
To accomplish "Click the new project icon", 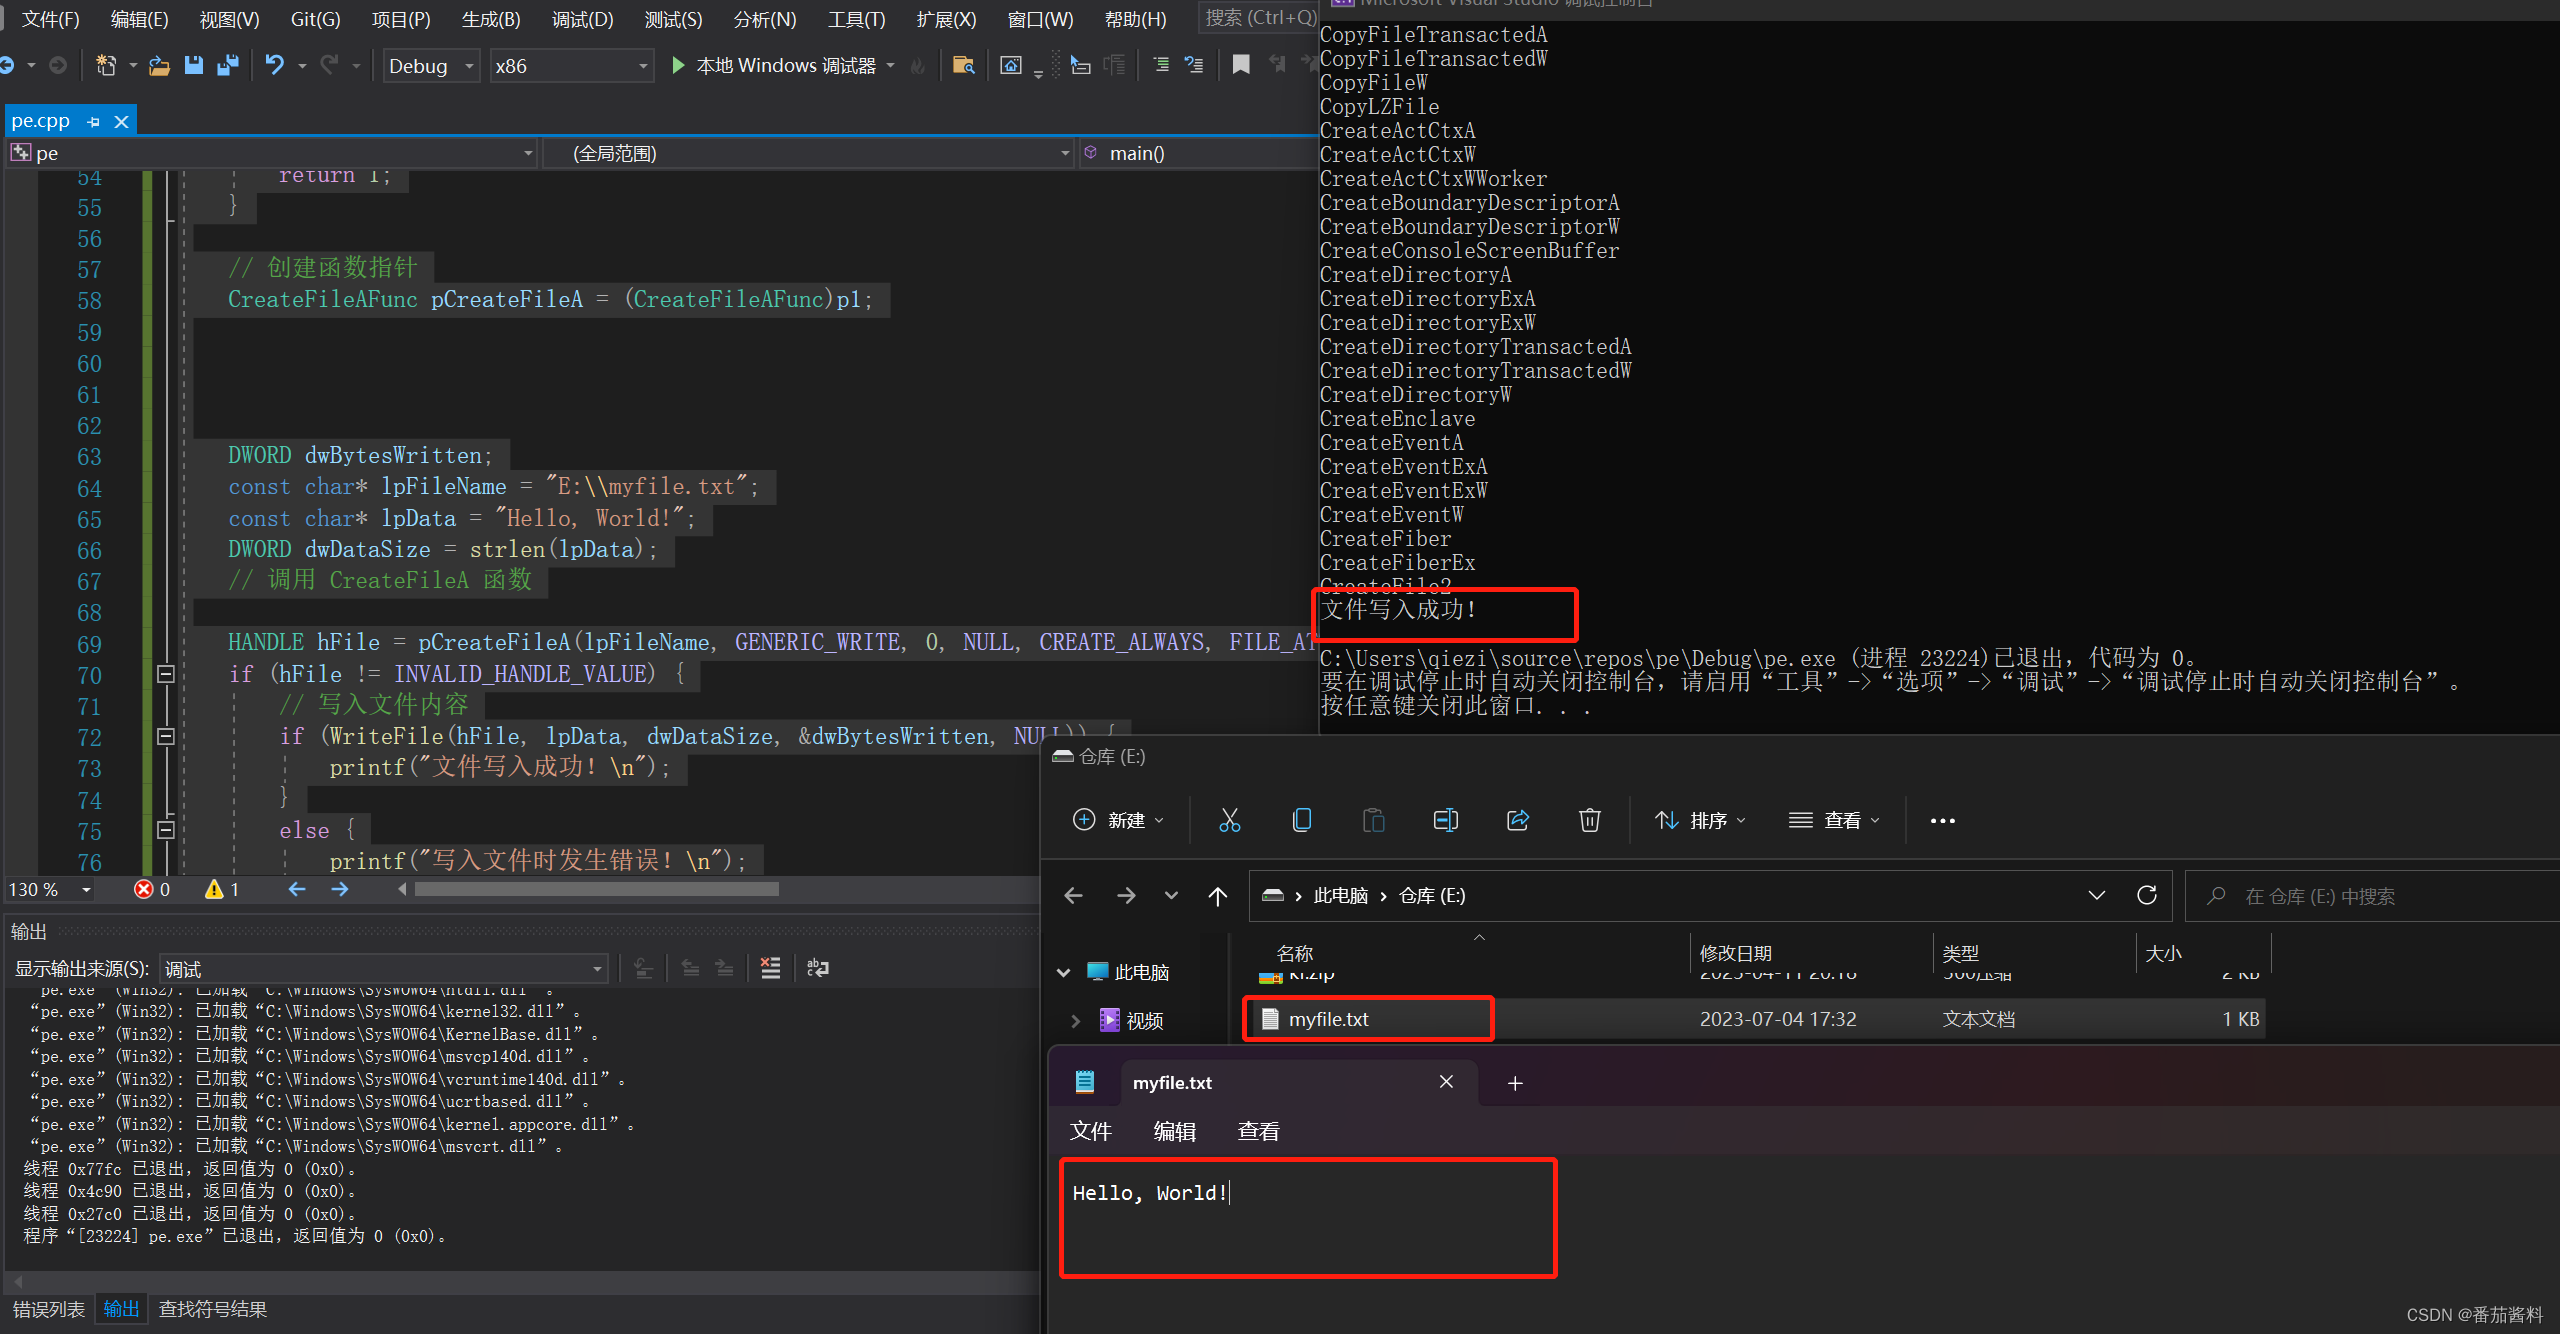I will pos(106,66).
